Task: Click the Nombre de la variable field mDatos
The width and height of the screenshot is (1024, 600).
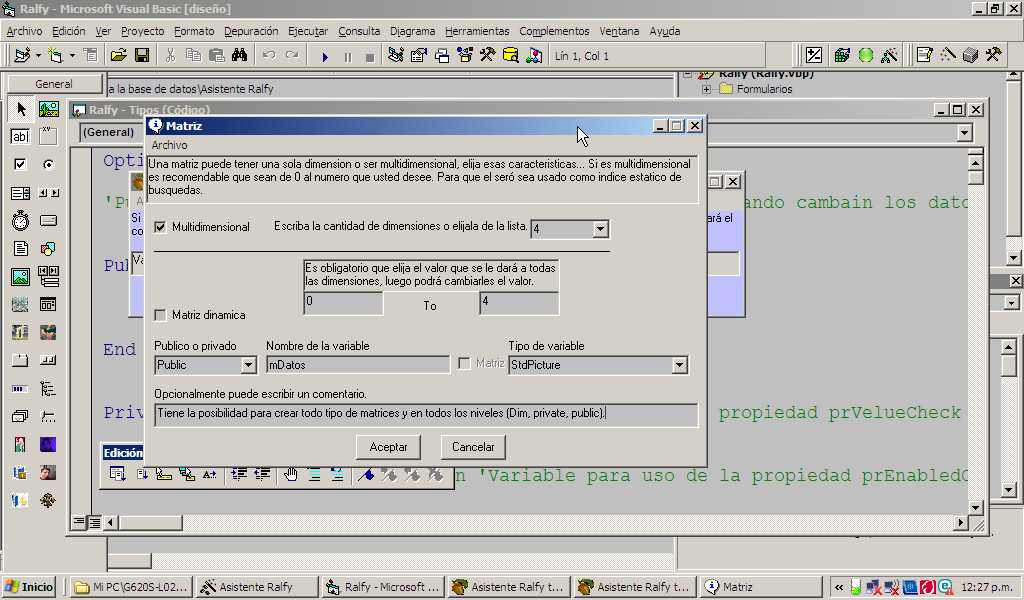Action: (x=358, y=365)
